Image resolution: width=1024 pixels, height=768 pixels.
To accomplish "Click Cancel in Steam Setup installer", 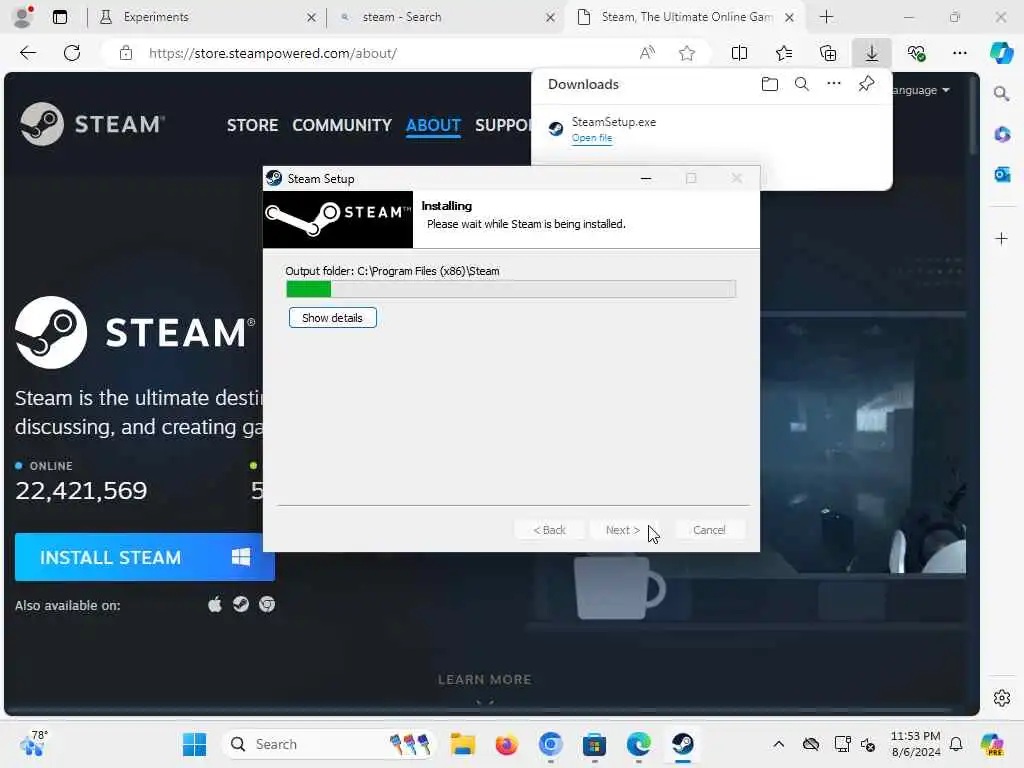I will (709, 530).
